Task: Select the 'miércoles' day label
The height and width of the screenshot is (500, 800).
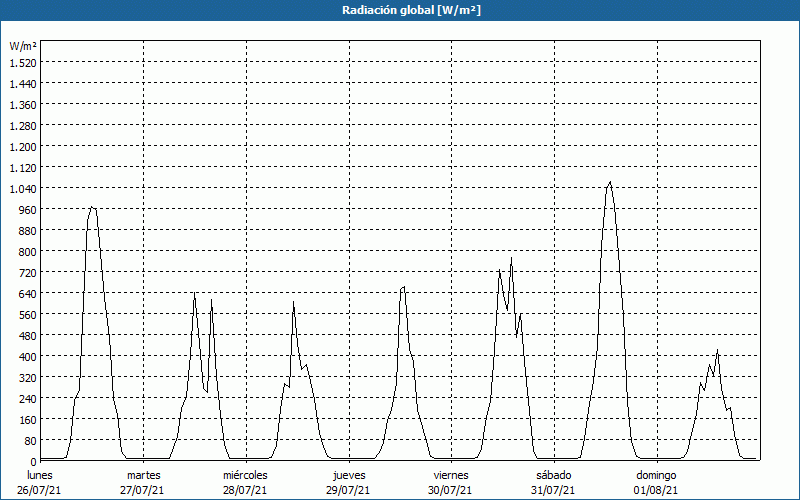Action: (245, 475)
